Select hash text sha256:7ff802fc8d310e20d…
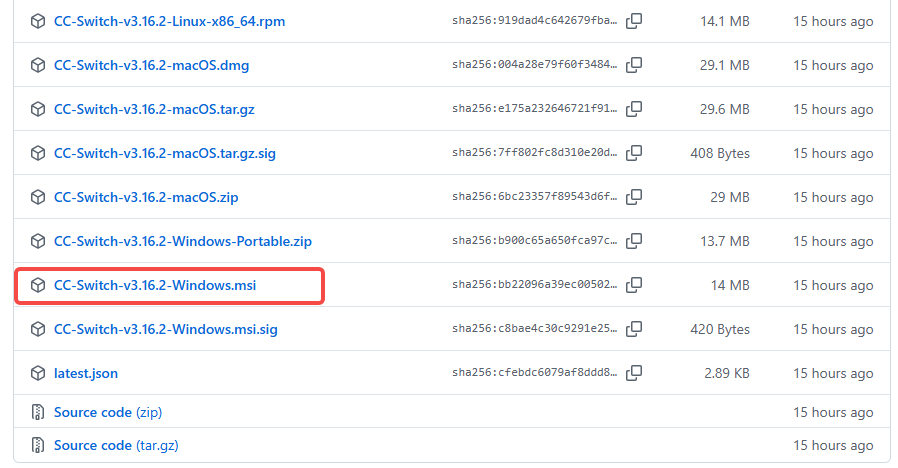The width and height of the screenshot is (898, 468). point(534,152)
